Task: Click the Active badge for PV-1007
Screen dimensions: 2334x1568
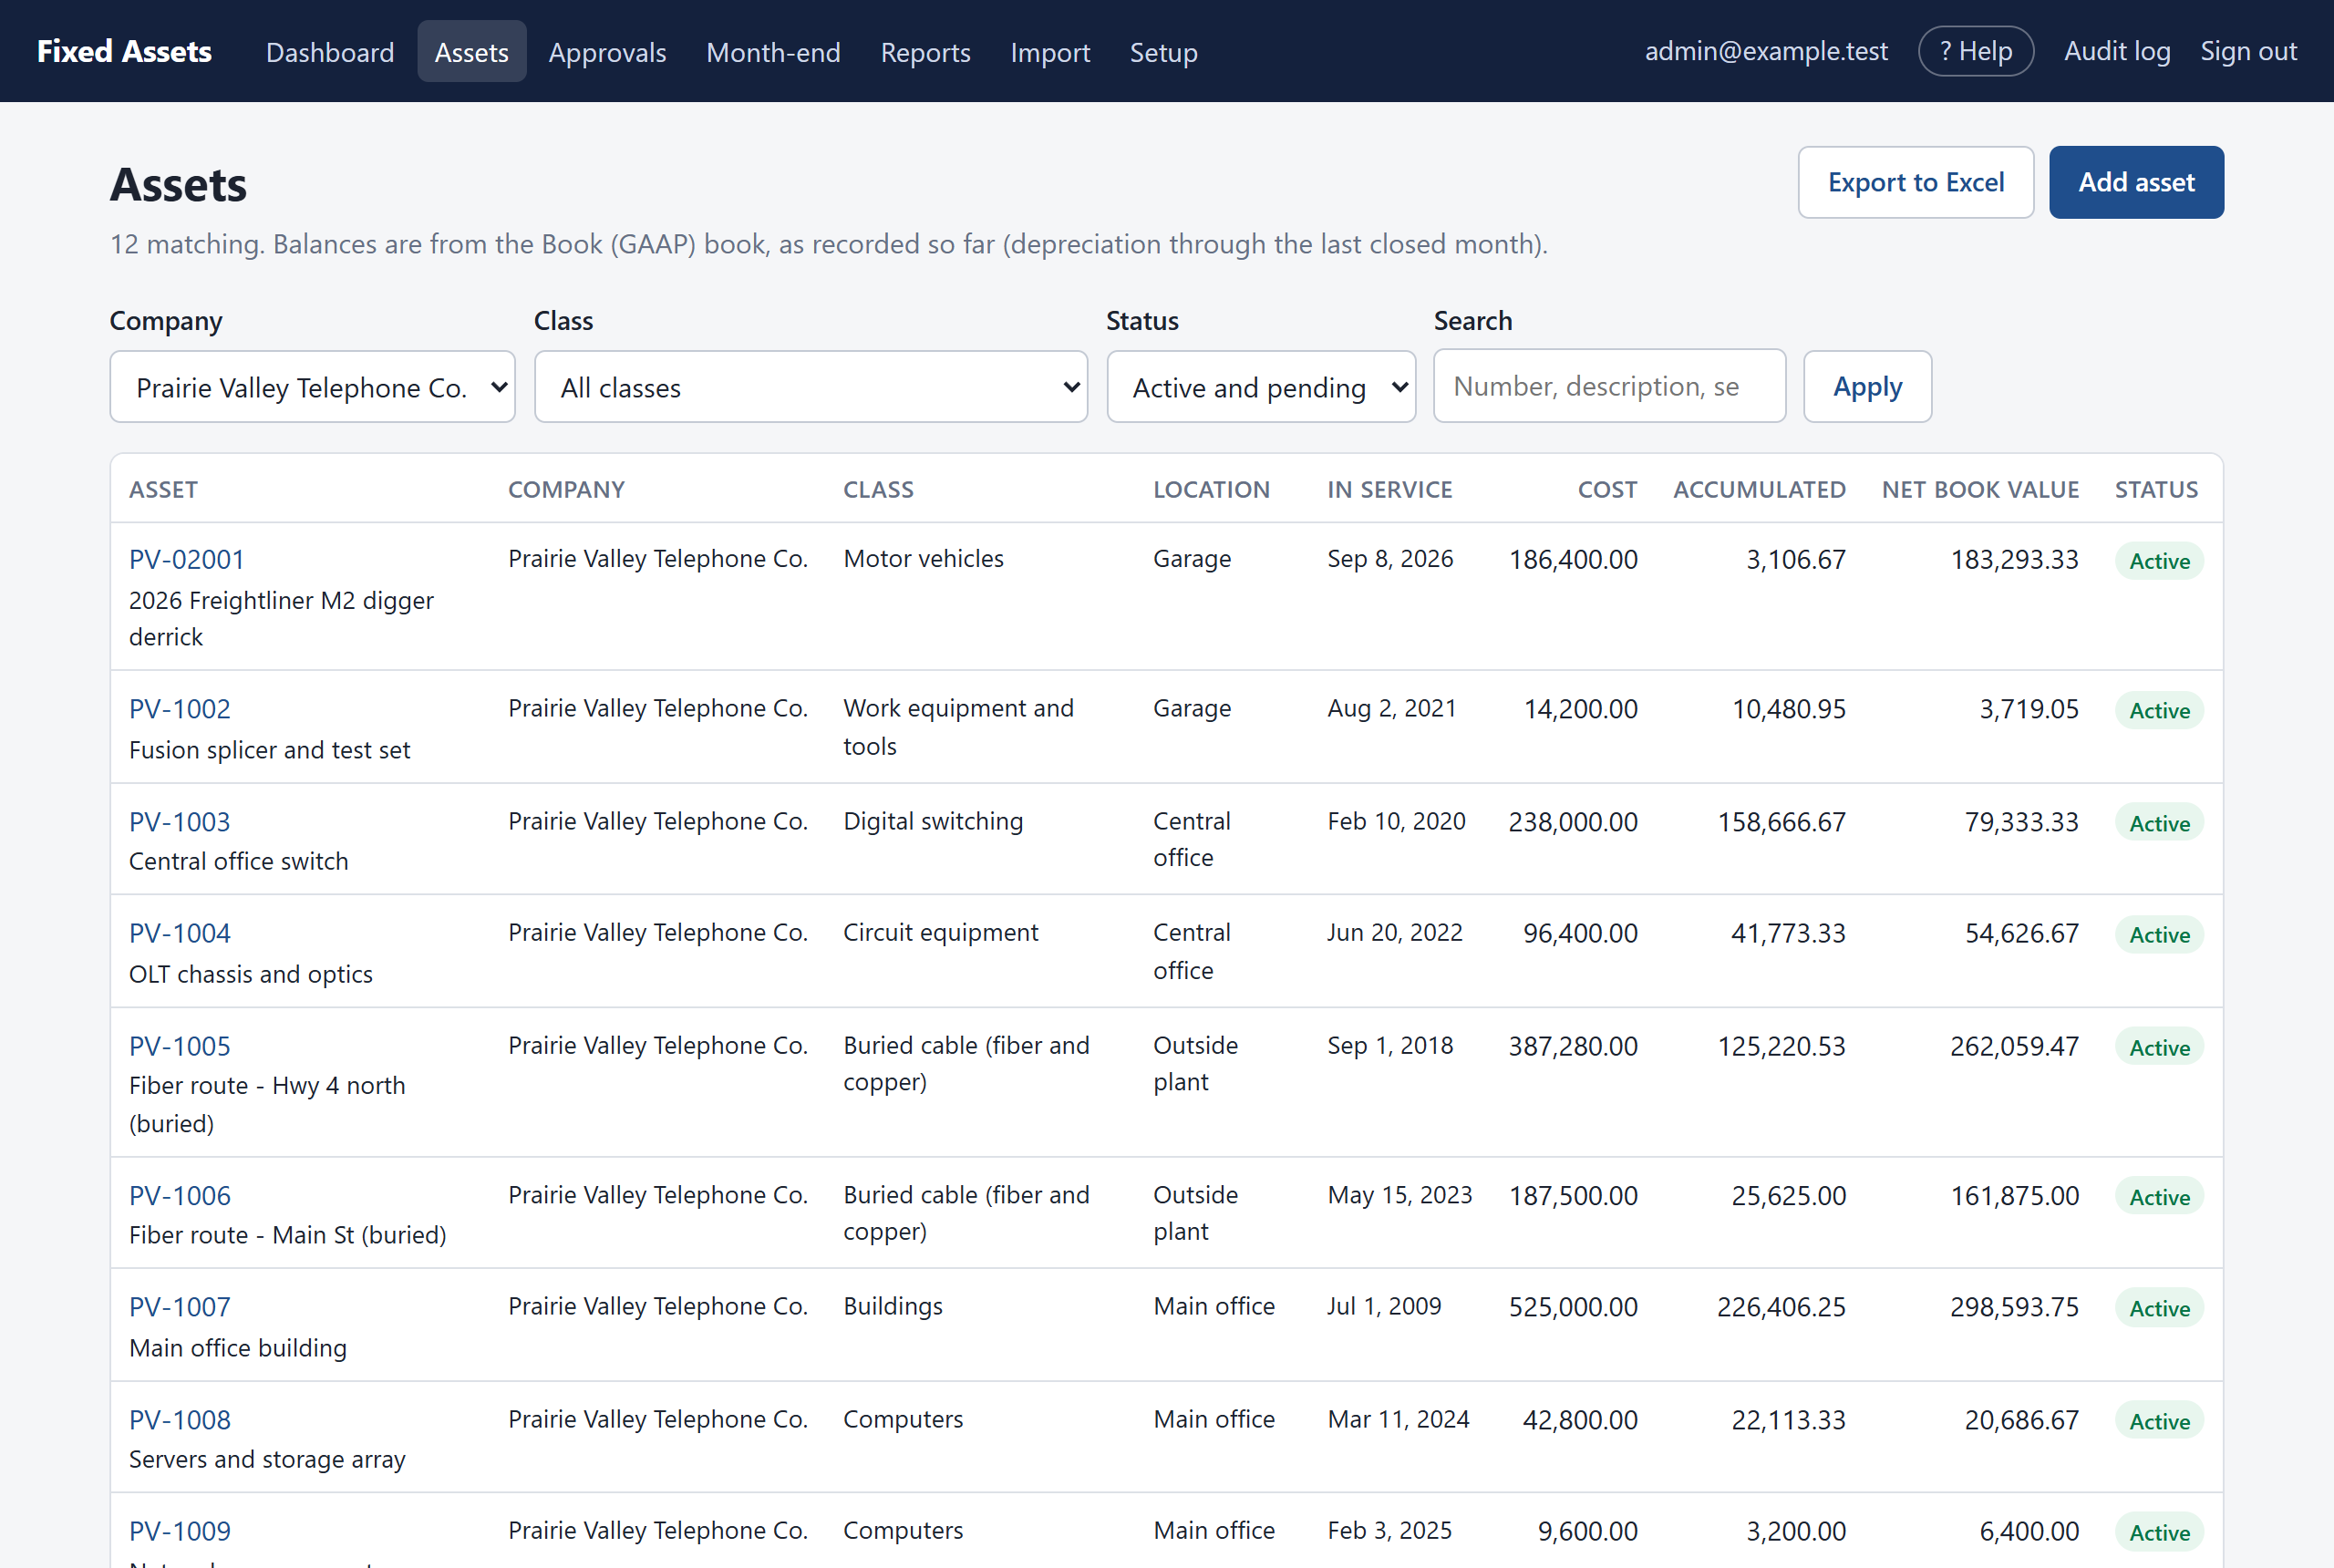Action: (x=2159, y=1308)
